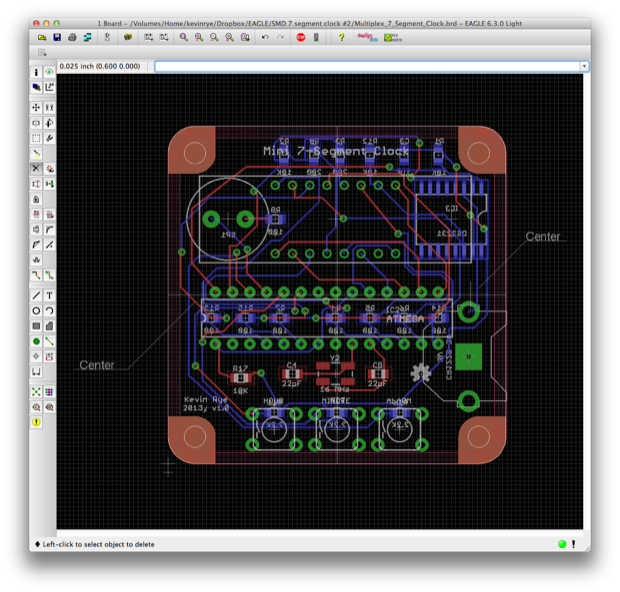The image size is (620, 592).
Task: Select the Rotate tool
Action: tap(49, 123)
